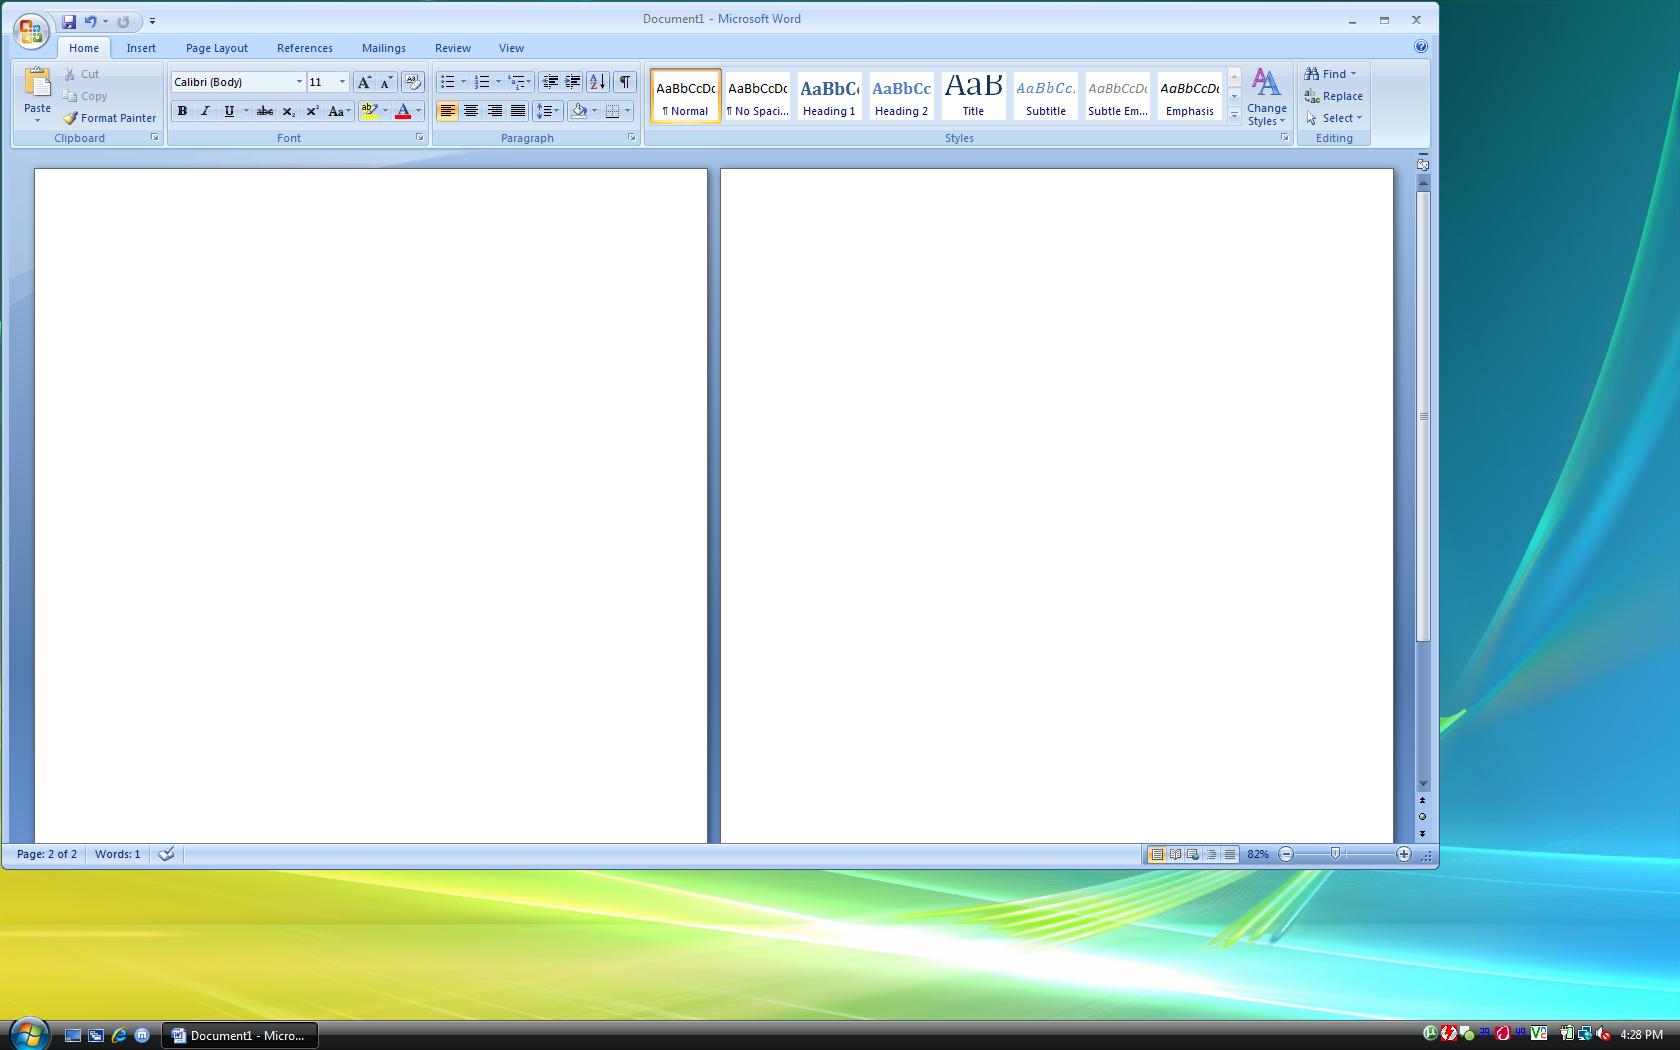1680x1050 pixels.
Task: Open the font size dropdown
Action: pos(342,82)
